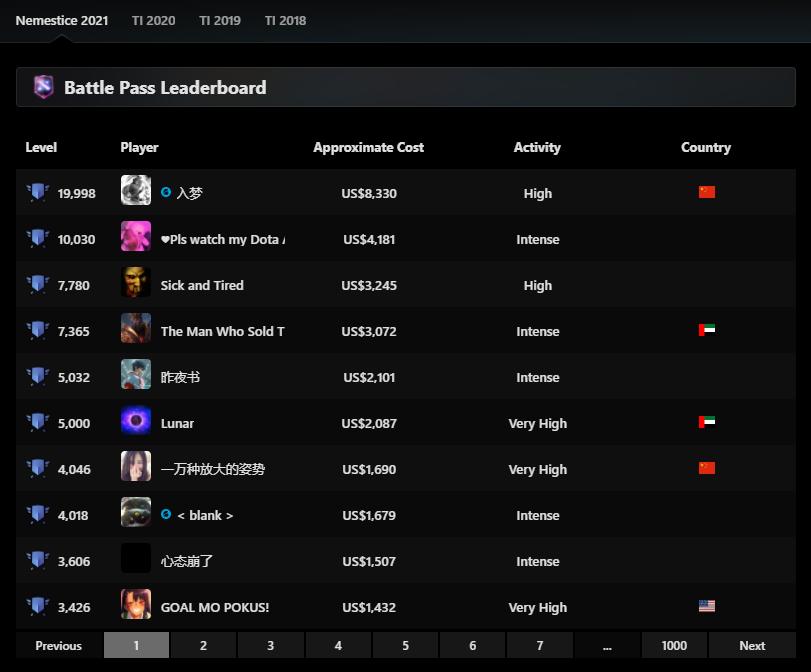
Task: Click the Level column header
Action: [41, 147]
